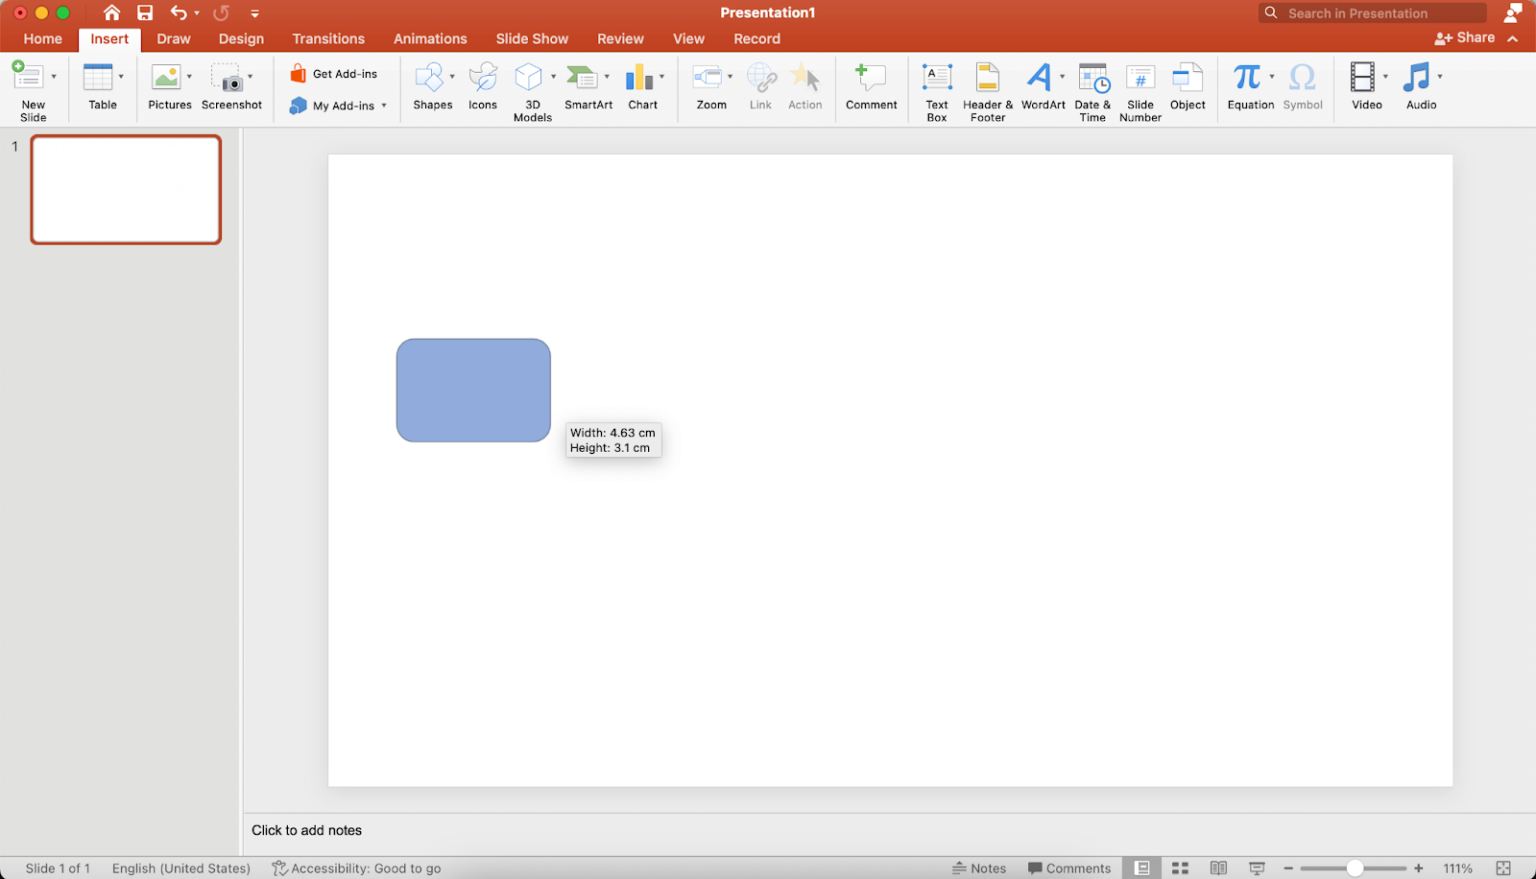Insert WordArt on the slide
Viewport: 1536px width, 879px height.
(x=1039, y=88)
